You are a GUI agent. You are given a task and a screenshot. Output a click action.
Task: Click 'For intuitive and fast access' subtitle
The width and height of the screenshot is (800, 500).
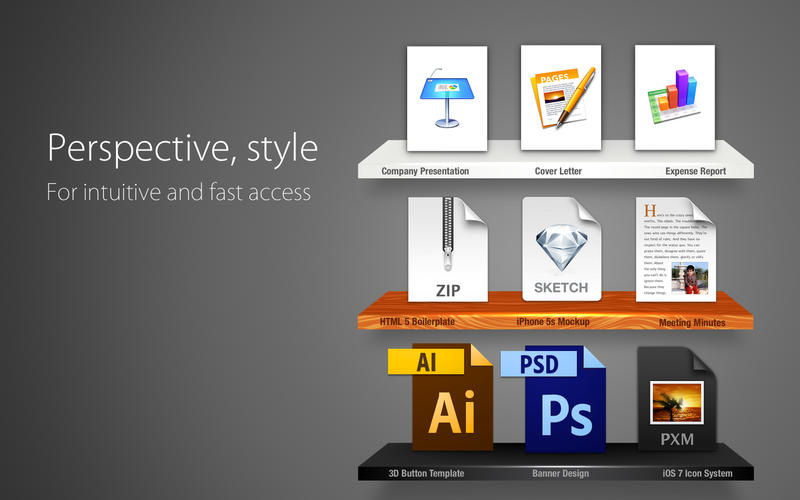click(179, 192)
